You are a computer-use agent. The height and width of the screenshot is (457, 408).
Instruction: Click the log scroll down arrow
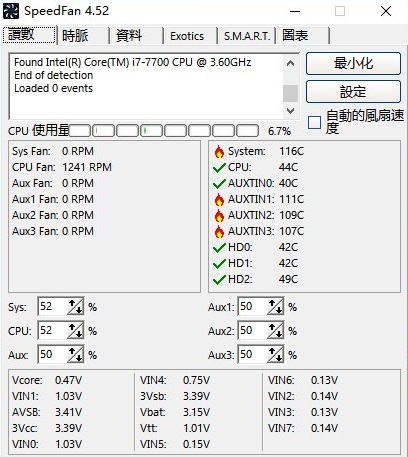click(290, 110)
